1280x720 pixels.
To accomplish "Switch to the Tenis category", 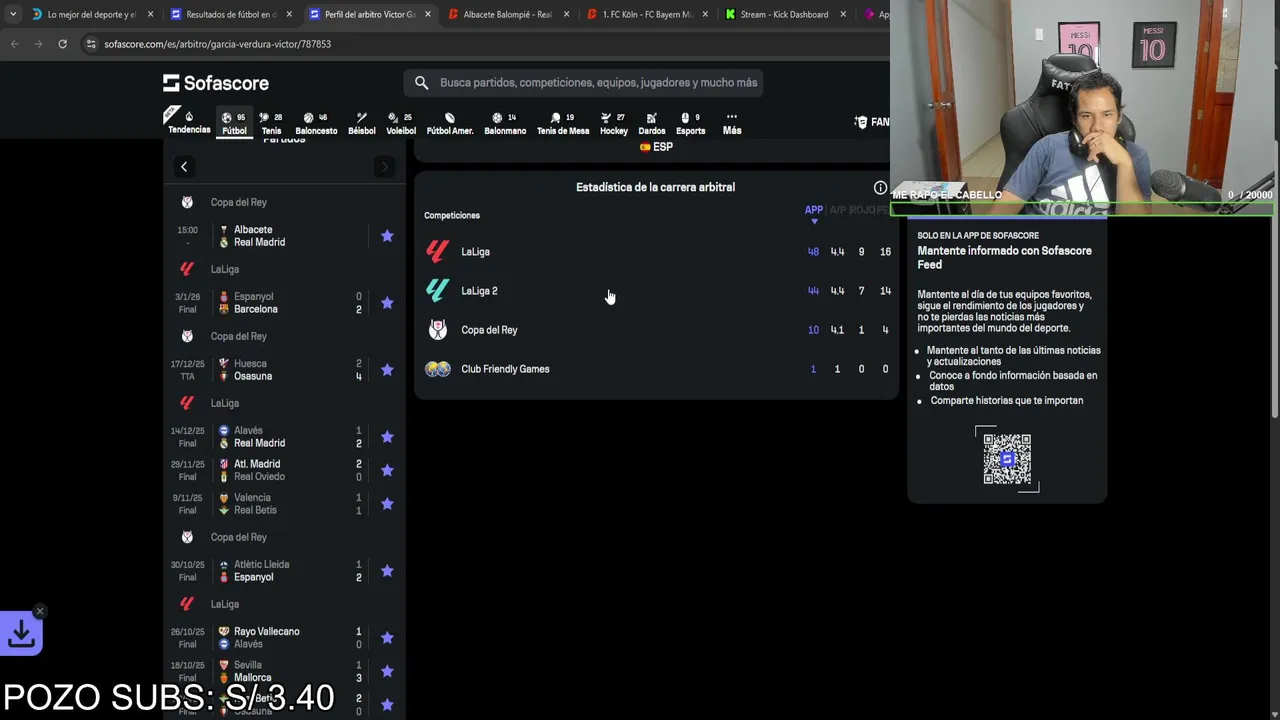I will coord(271,123).
